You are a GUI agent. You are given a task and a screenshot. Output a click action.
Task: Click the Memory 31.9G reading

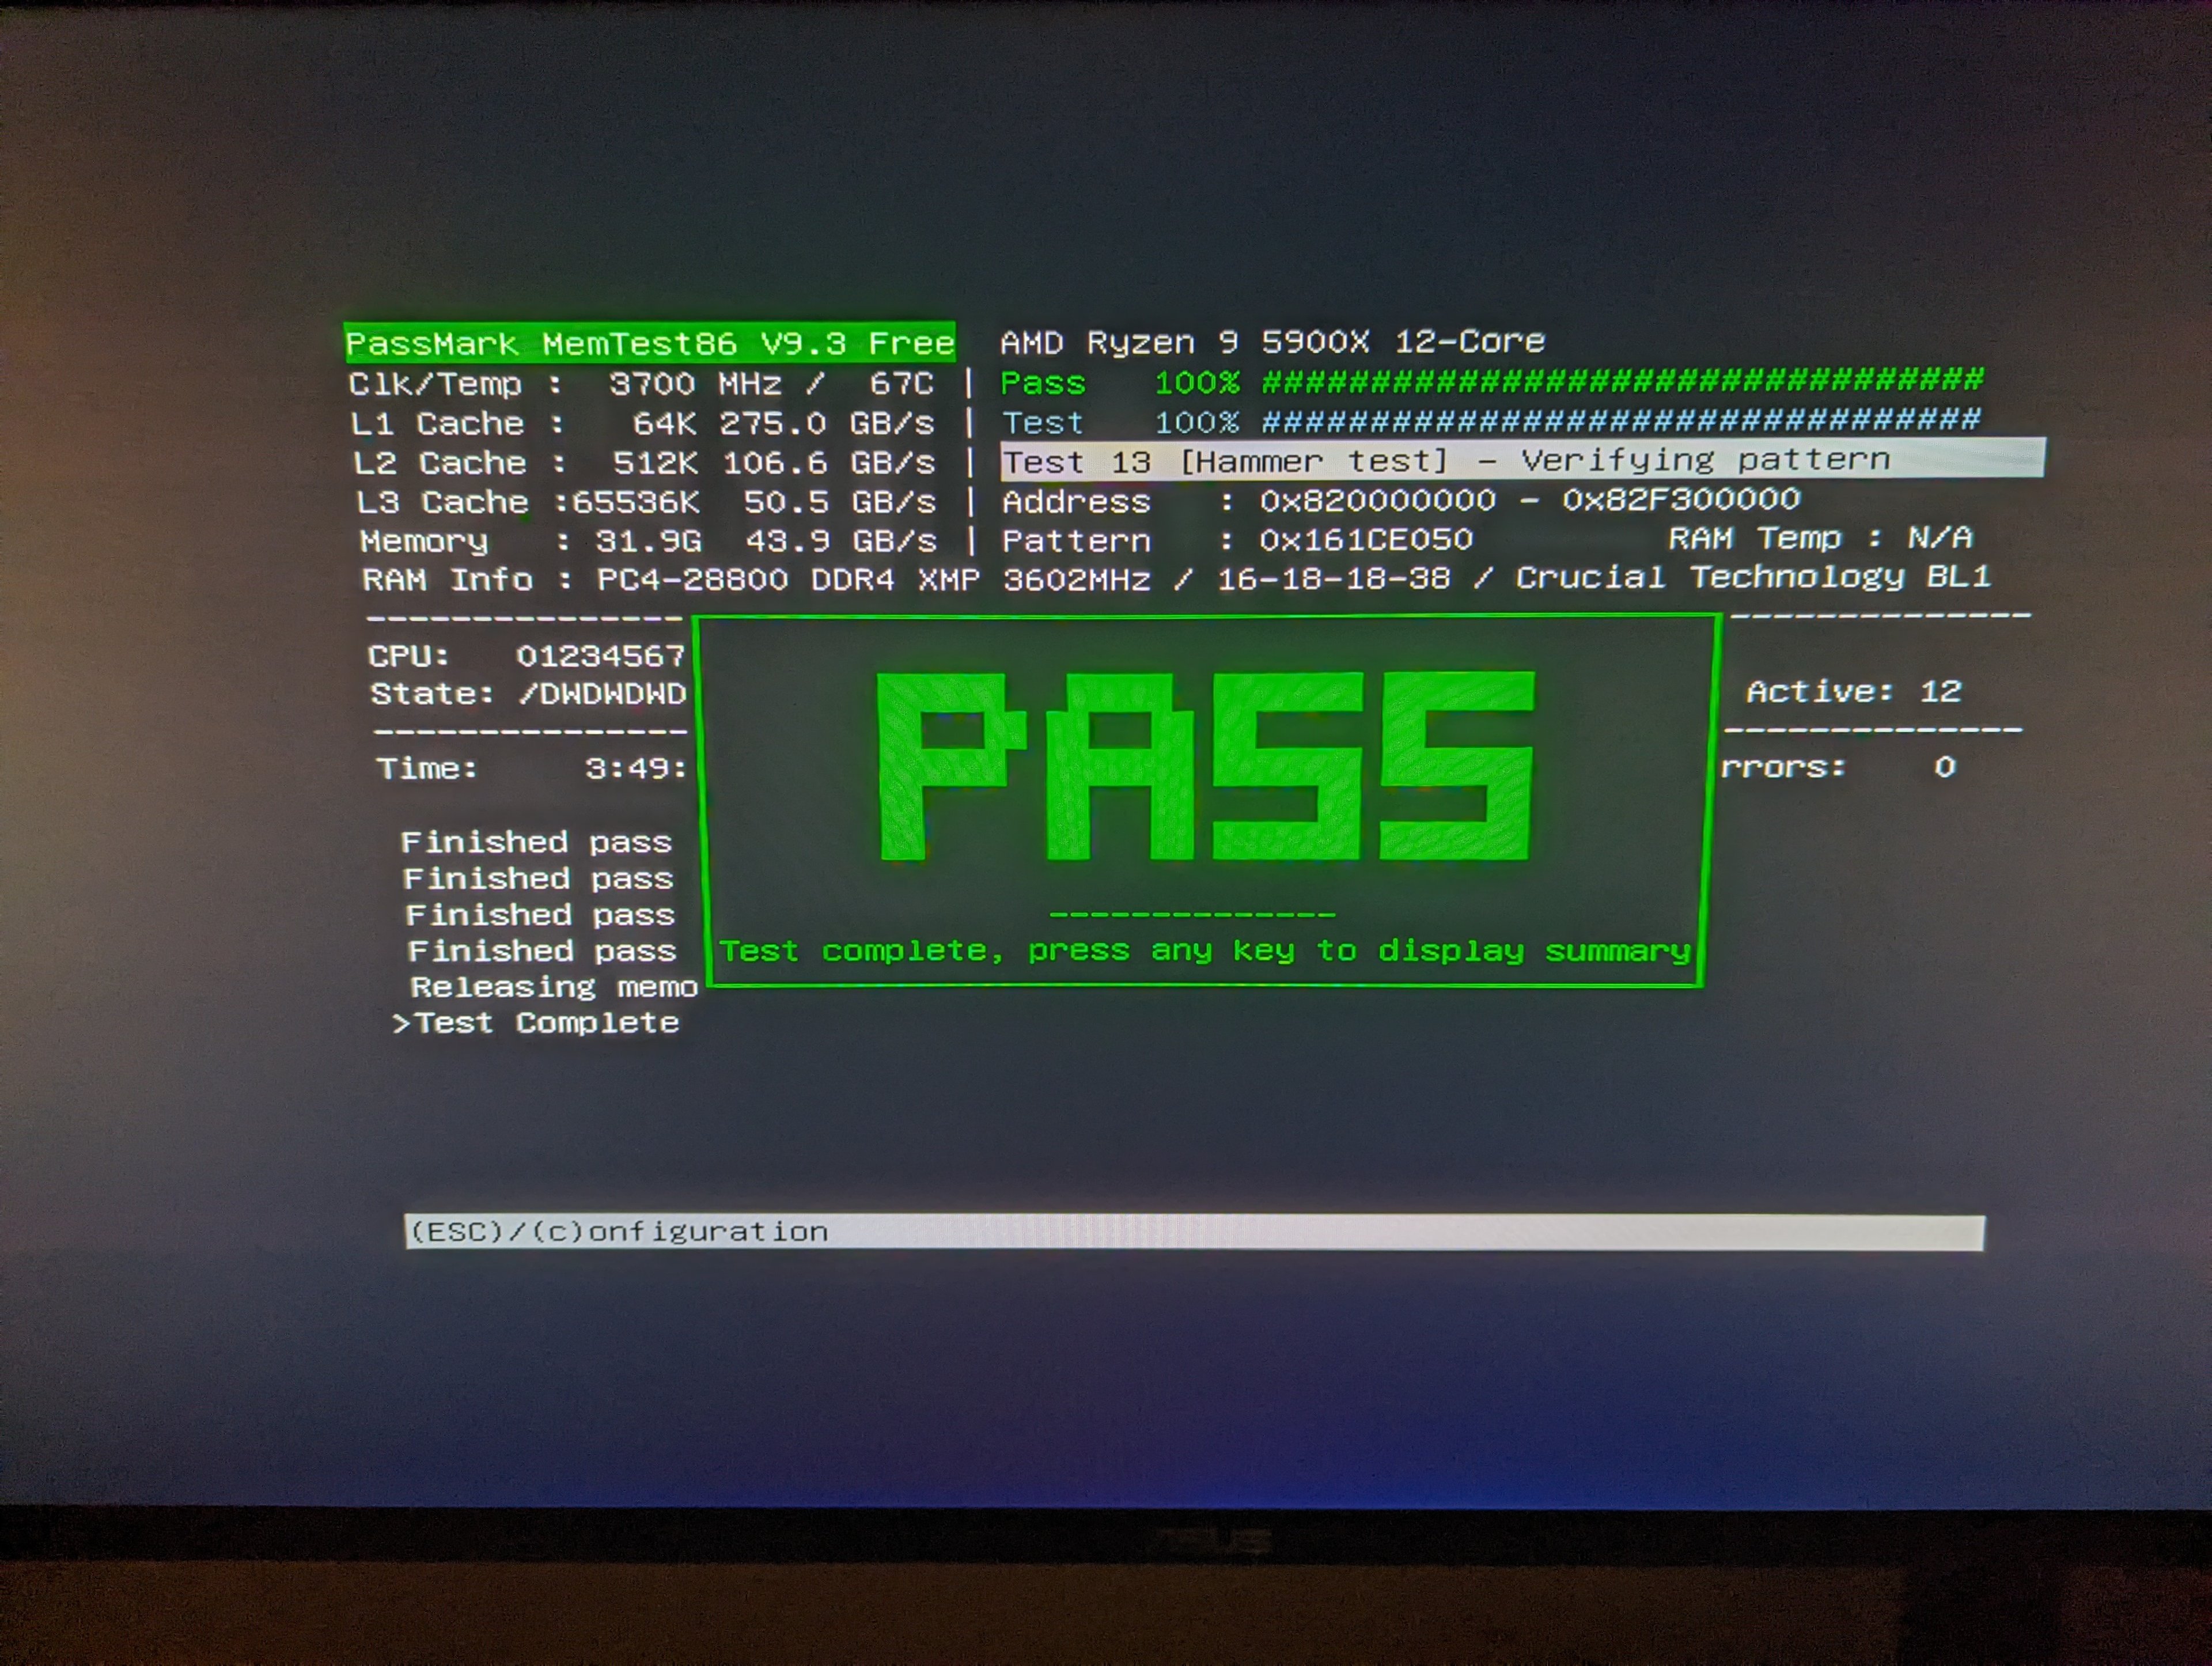[648, 541]
